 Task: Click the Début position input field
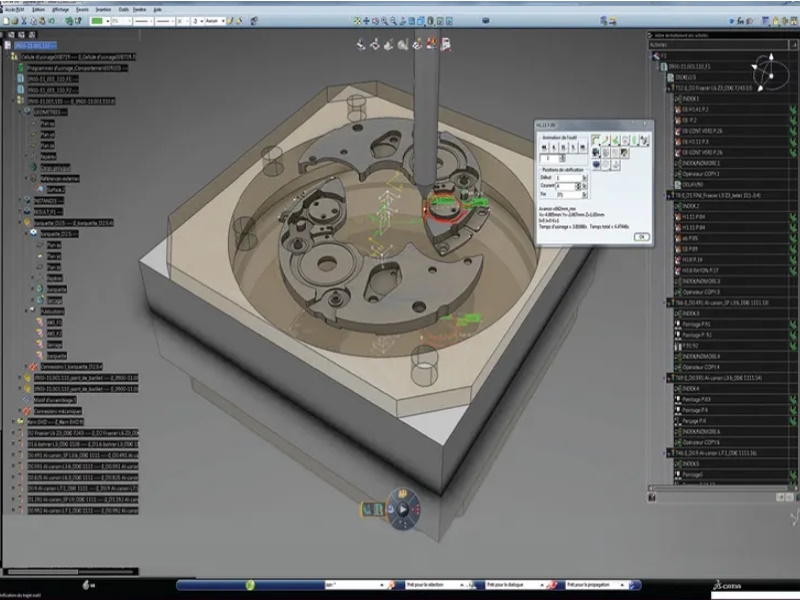(x=567, y=178)
